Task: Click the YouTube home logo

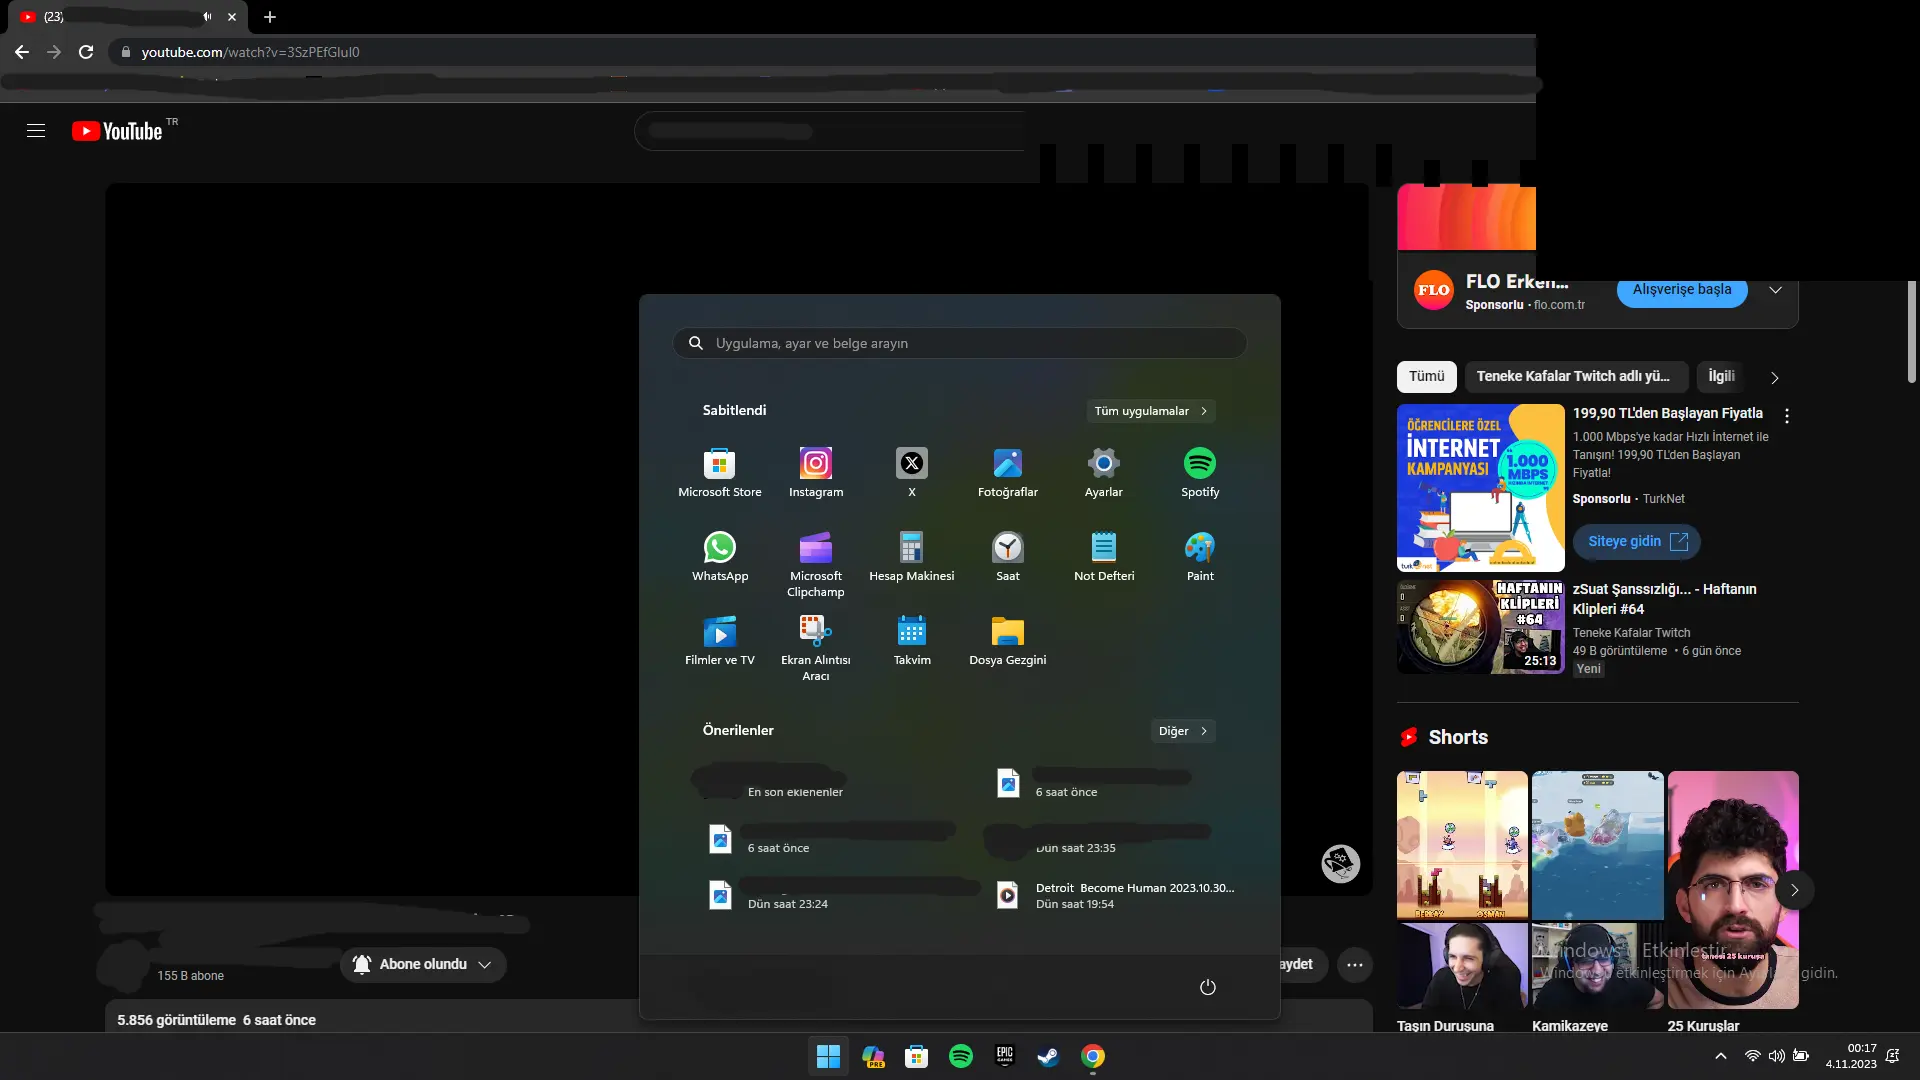Action: tap(117, 131)
